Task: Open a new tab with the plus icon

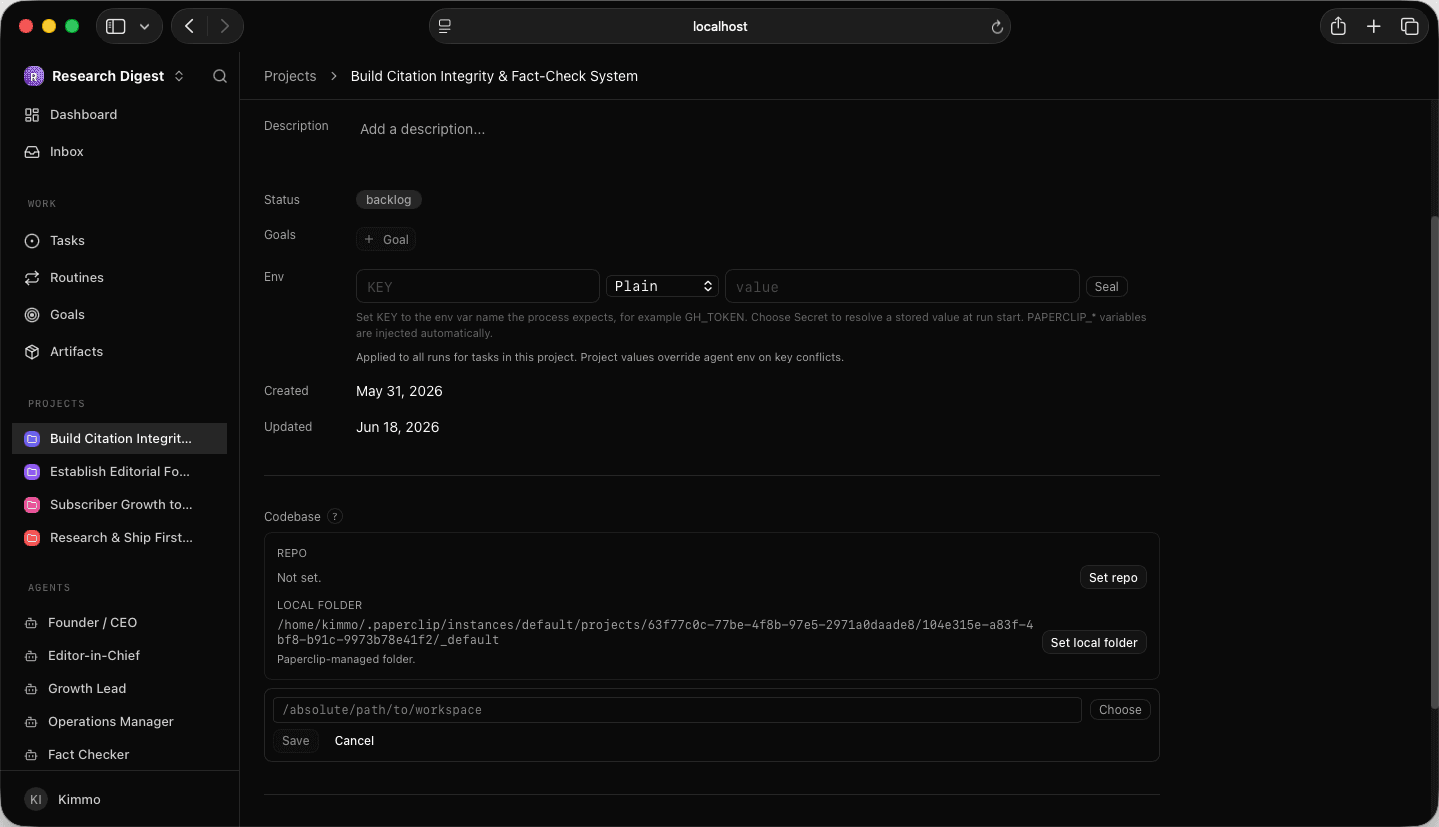Action: click(1374, 27)
